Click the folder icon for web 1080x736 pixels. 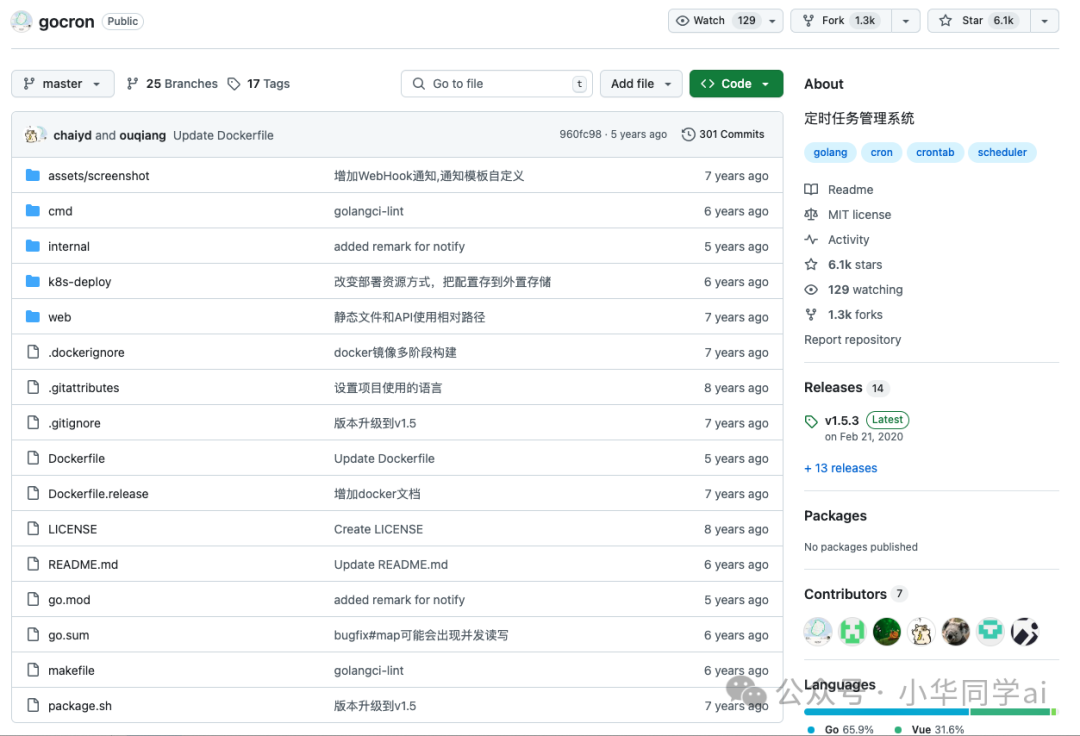(x=32, y=317)
